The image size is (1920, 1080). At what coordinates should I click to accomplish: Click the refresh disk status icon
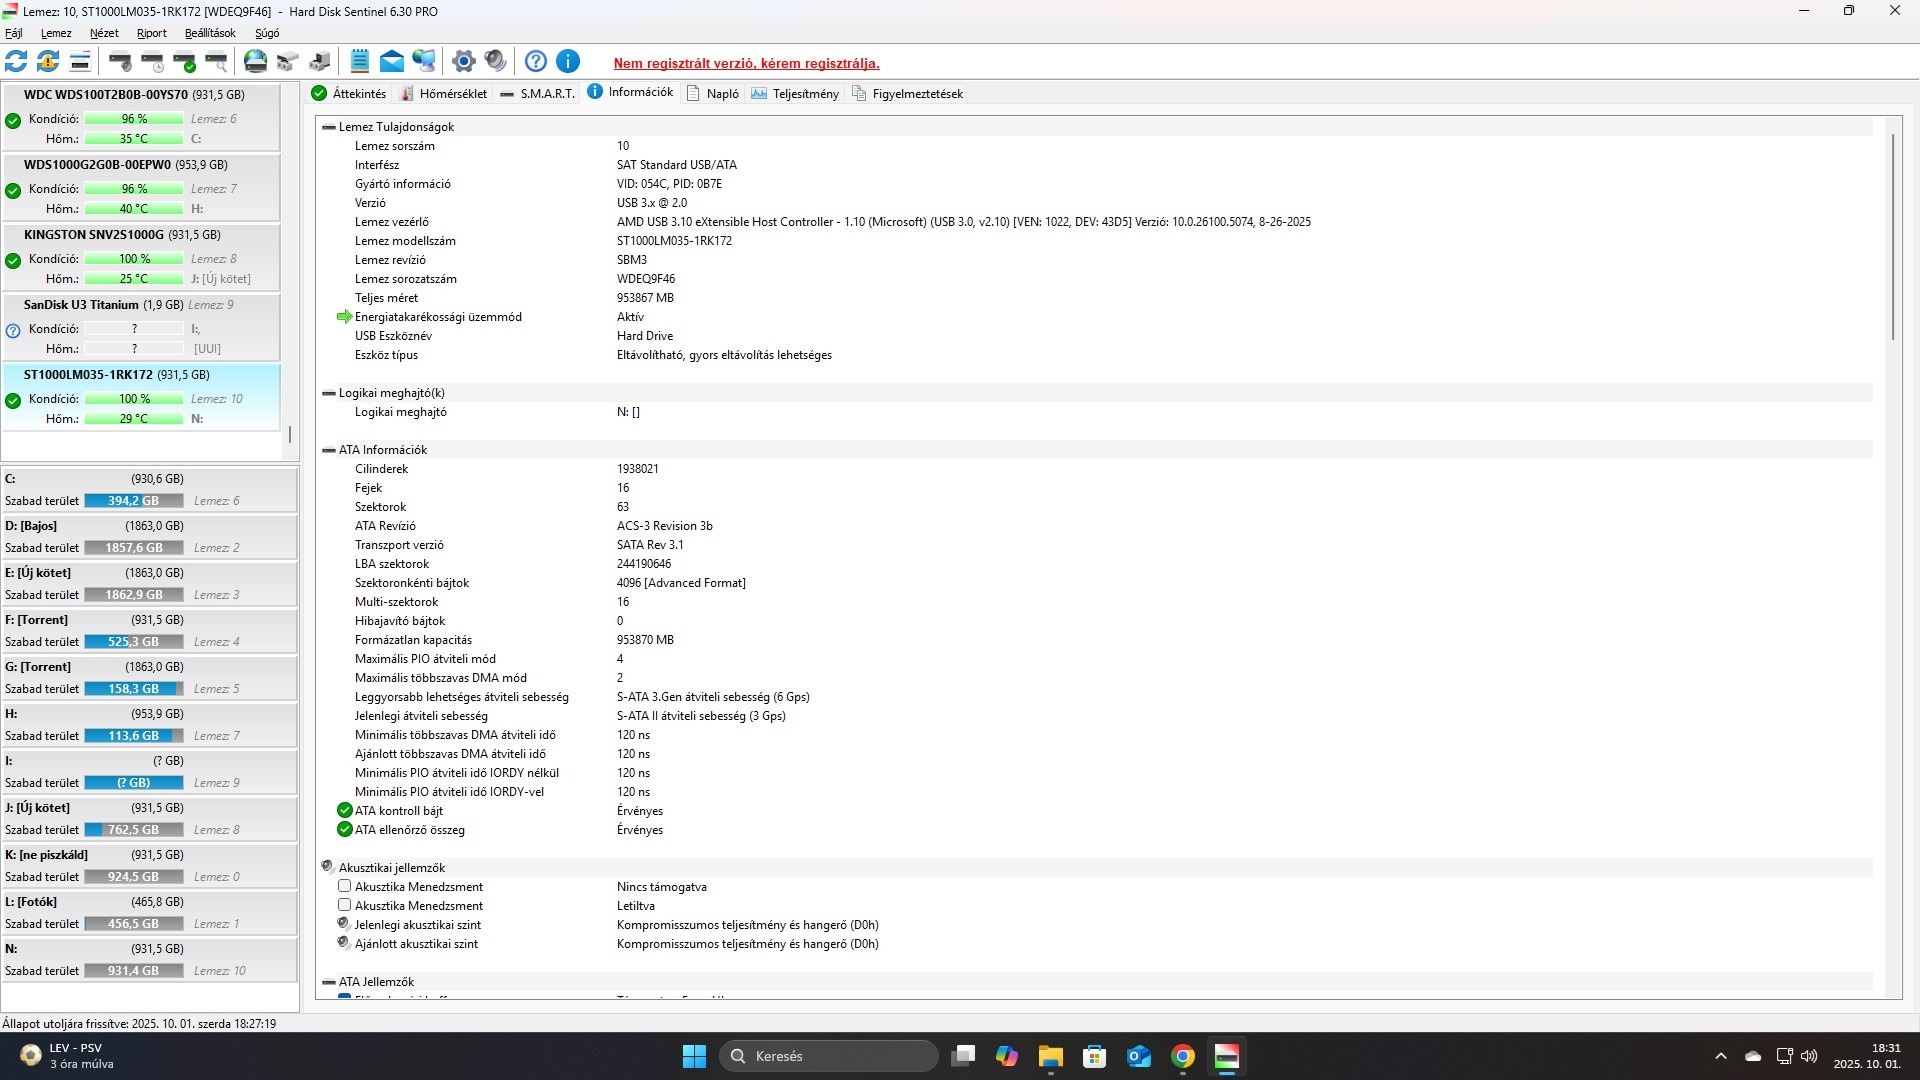[x=16, y=62]
